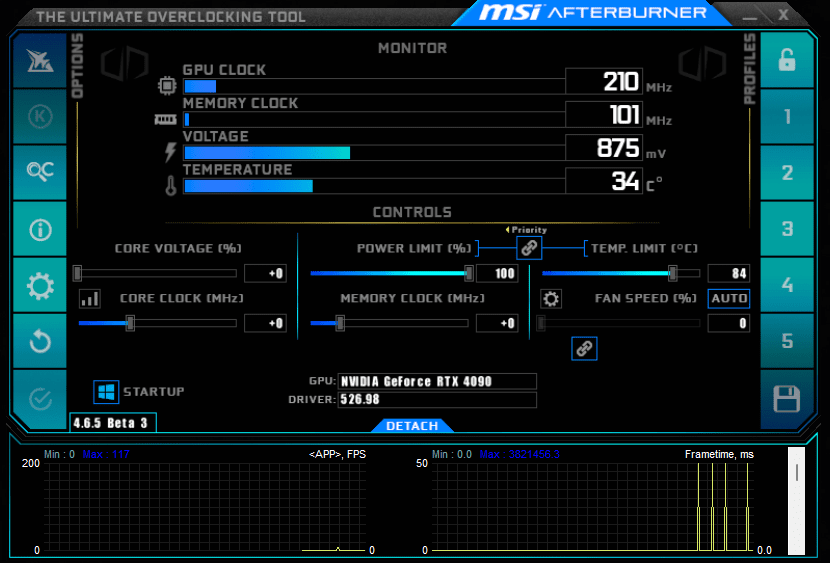Image resolution: width=830 pixels, height=563 pixels.
Task: Click the voltage lightning bolt icon
Action: (170, 152)
